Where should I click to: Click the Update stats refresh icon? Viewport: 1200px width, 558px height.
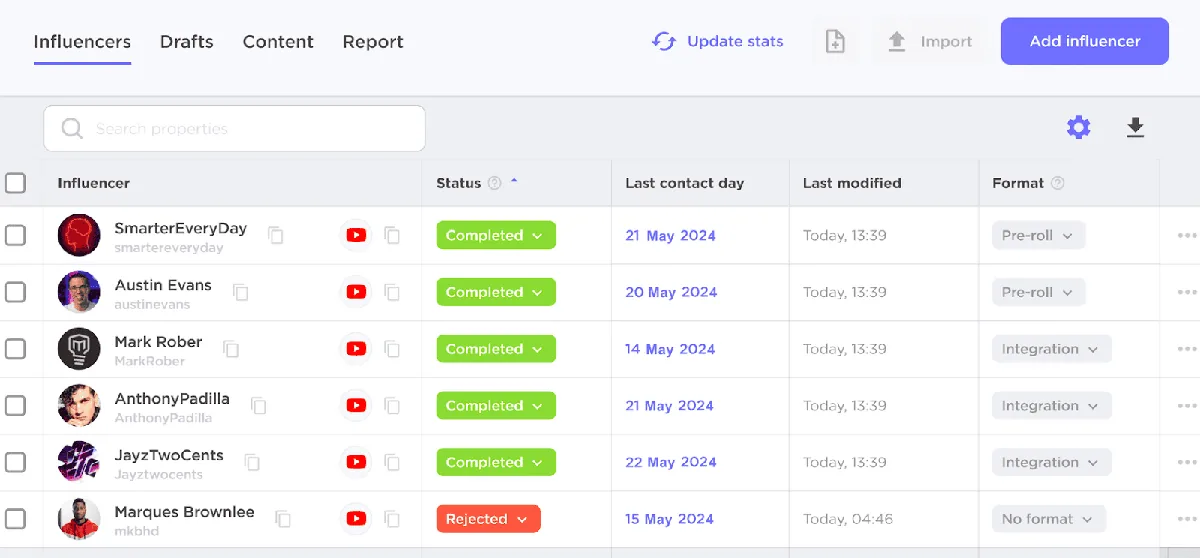coord(664,41)
